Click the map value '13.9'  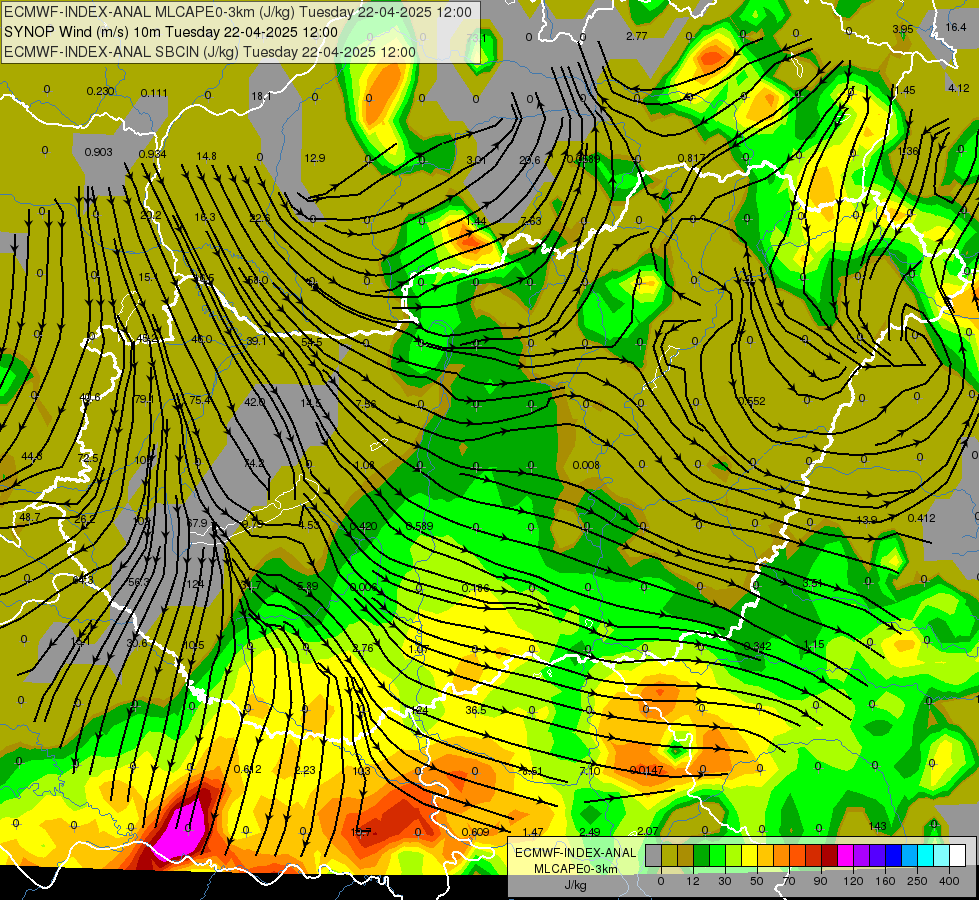867,520
